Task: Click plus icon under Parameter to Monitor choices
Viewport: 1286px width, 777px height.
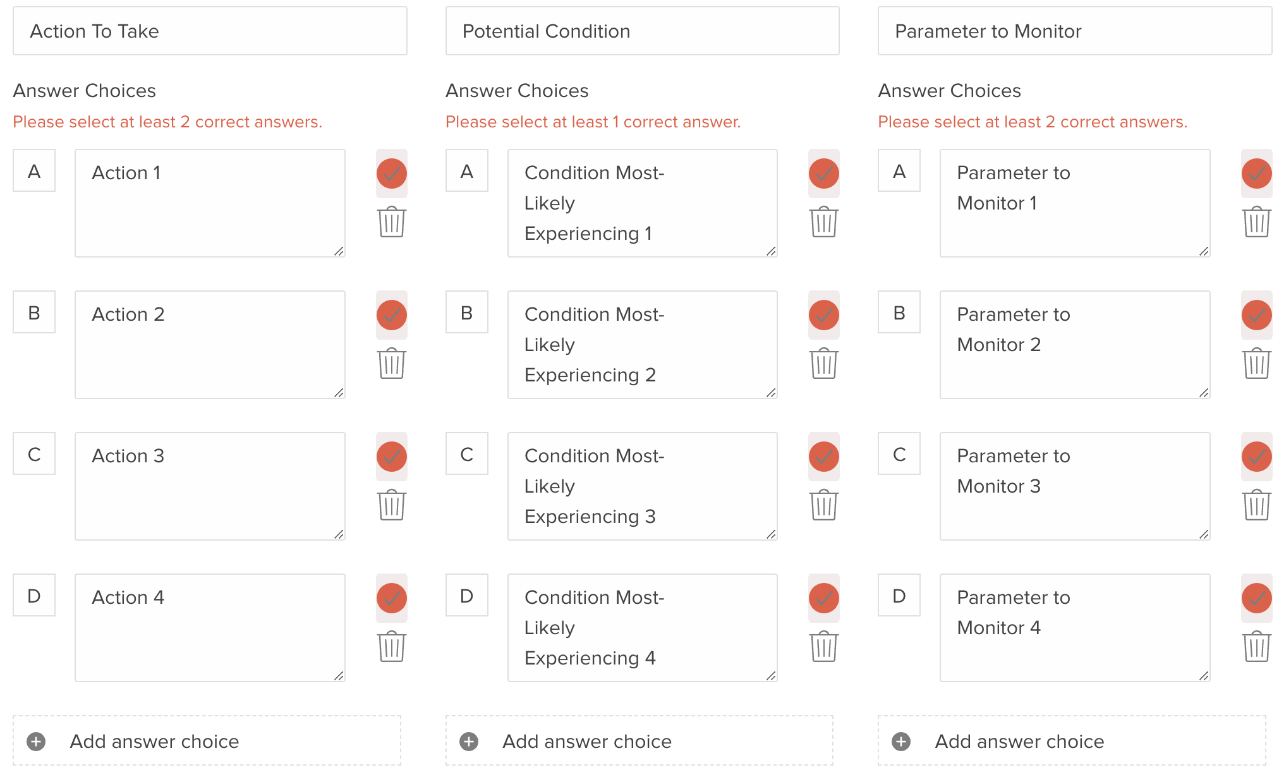Action: click(901, 742)
